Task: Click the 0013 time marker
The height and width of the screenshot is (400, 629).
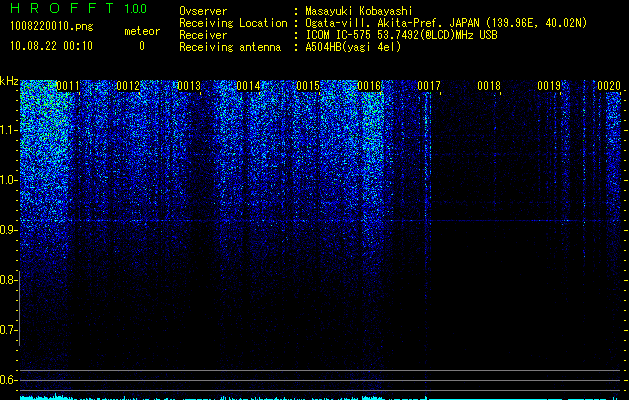Action: click(x=189, y=86)
